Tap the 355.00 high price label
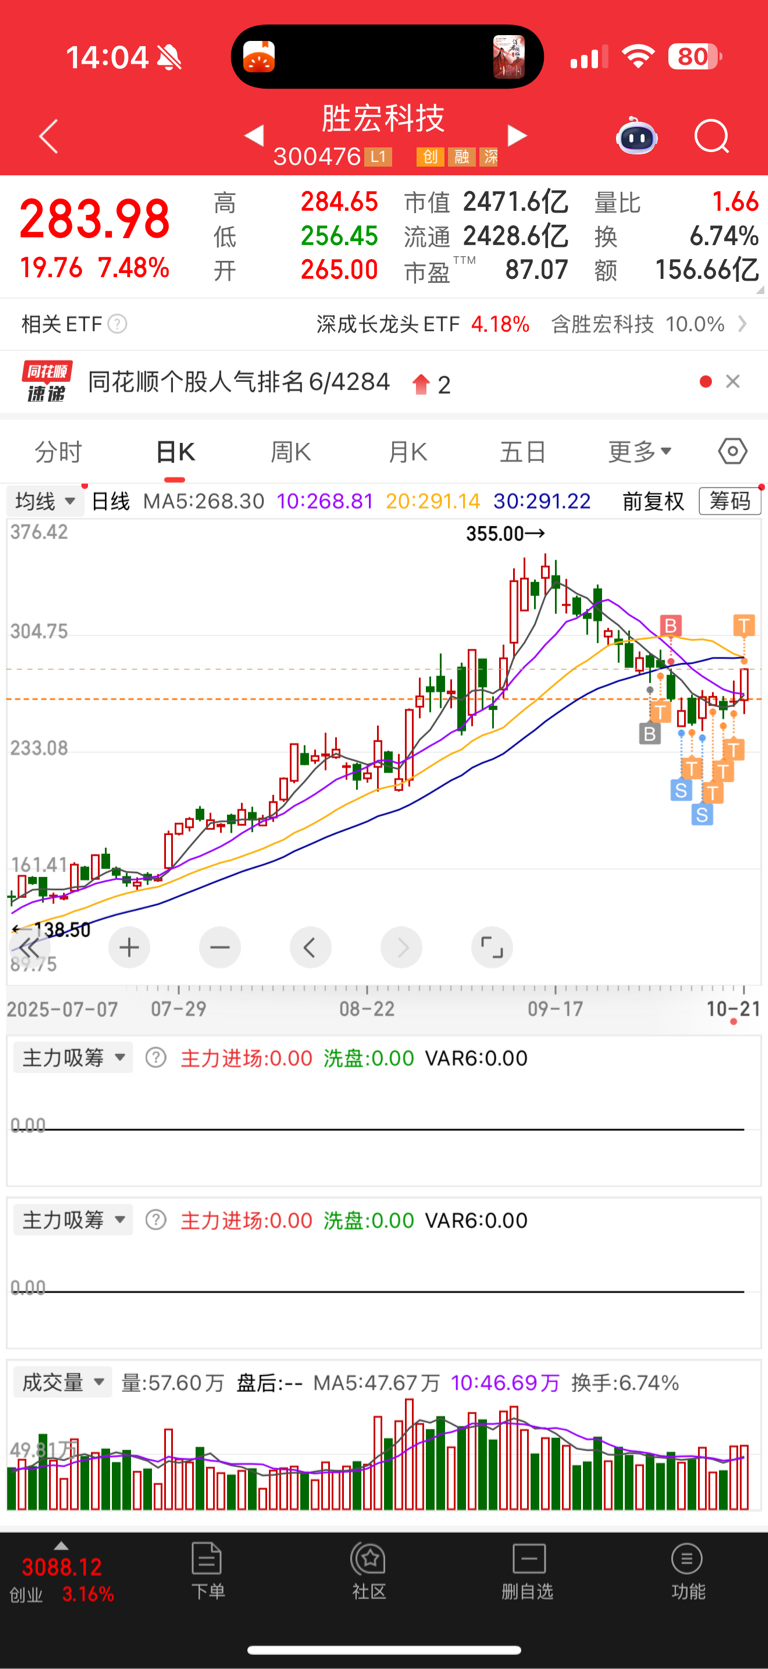768x1669 pixels. coord(505,534)
